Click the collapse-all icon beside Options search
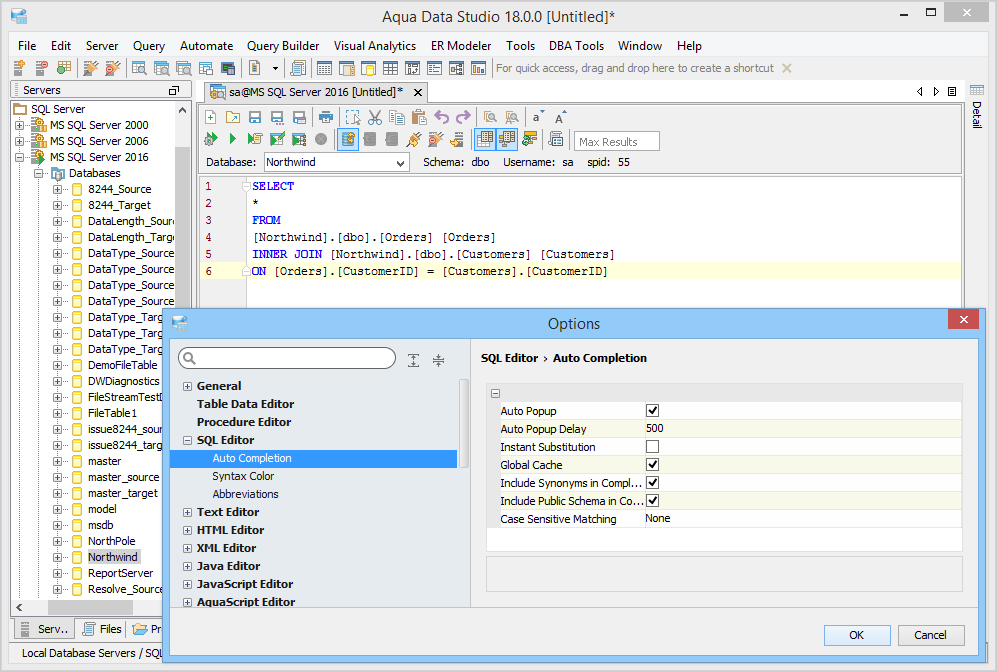 438,360
